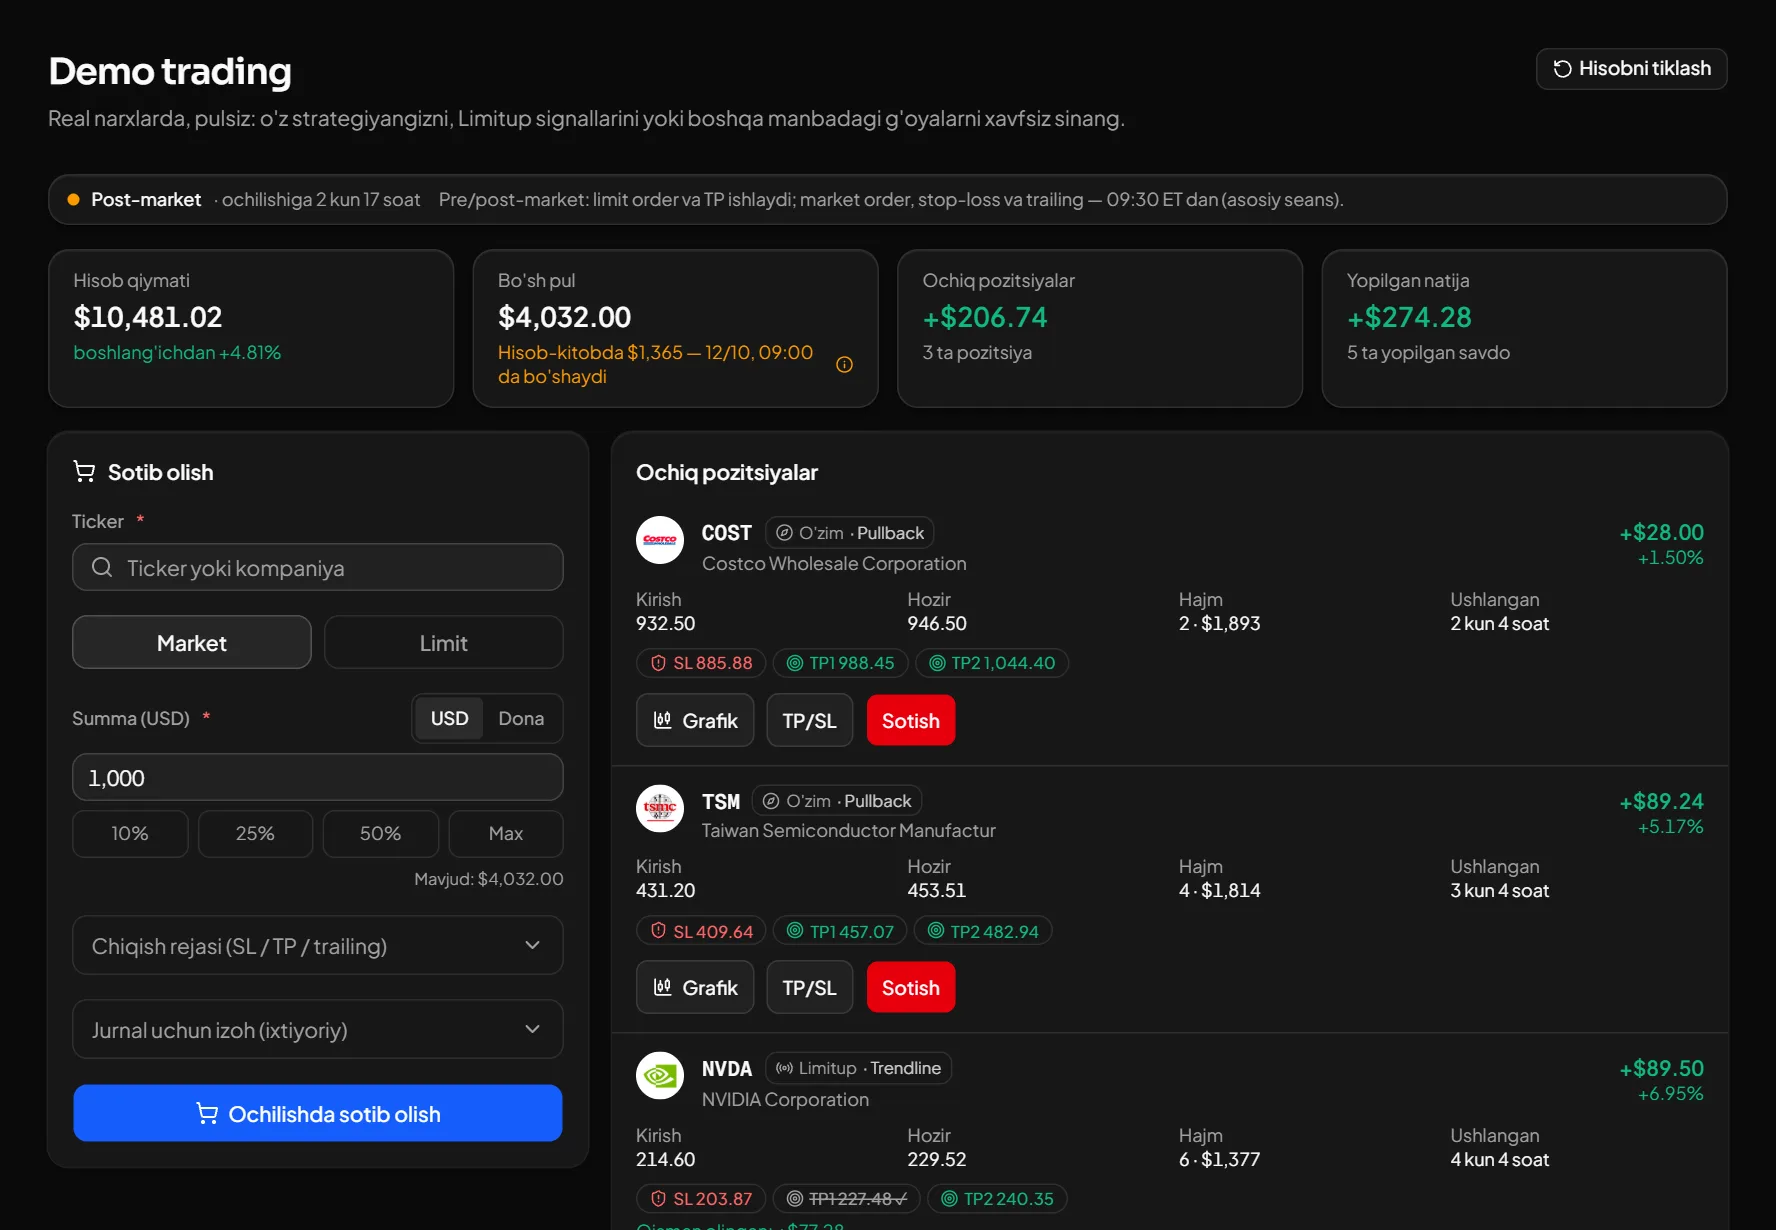Click the target icon on TP1 457.07
This screenshot has width=1776, height=1230.
point(795,931)
